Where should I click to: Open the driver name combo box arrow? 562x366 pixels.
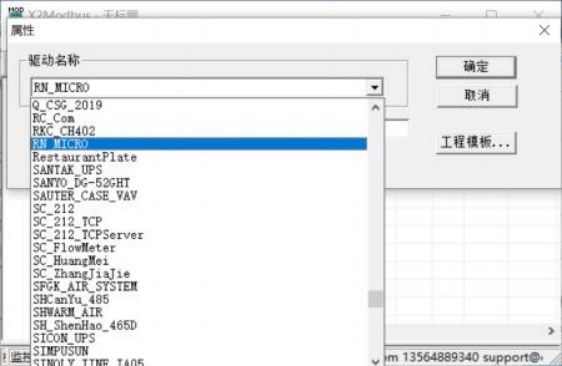pyautogui.click(x=375, y=87)
